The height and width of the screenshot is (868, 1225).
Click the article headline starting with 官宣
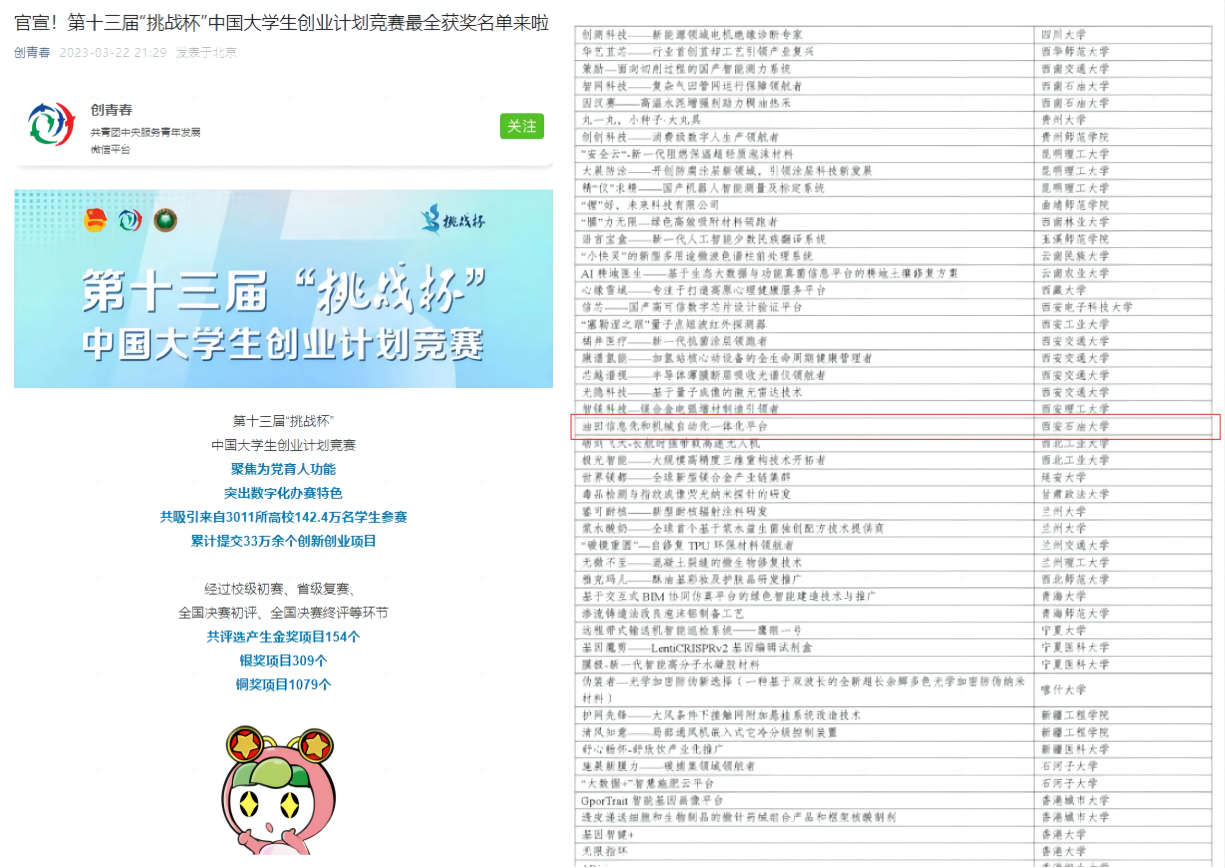click(281, 23)
